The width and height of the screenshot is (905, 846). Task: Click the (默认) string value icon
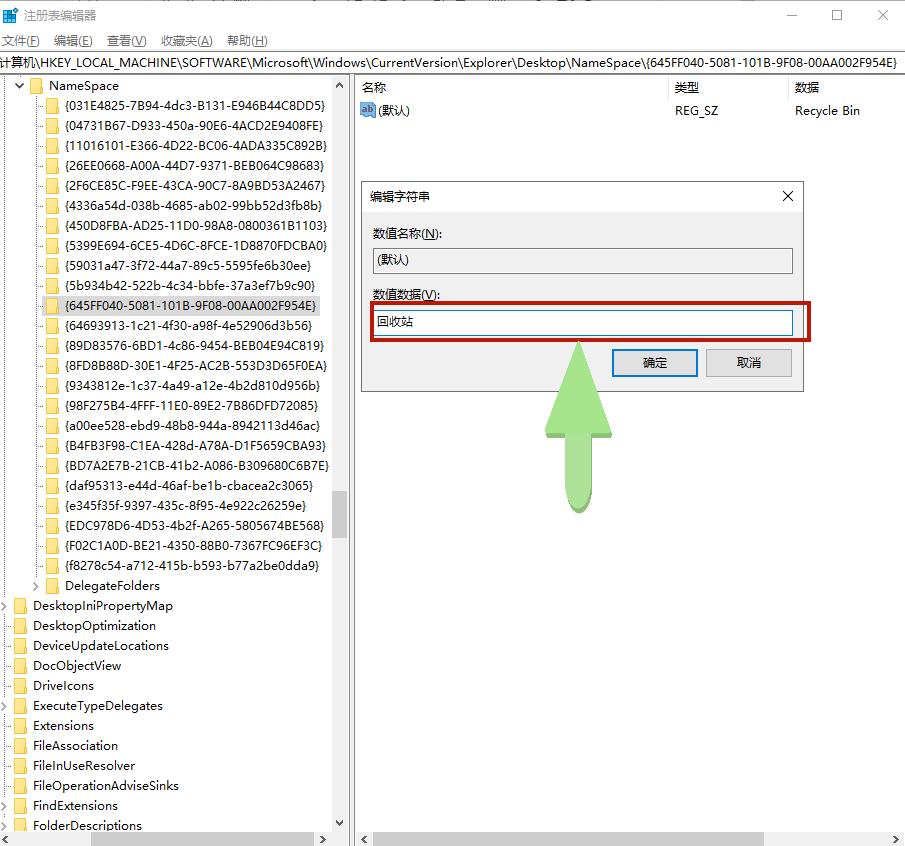click(367, 110)
